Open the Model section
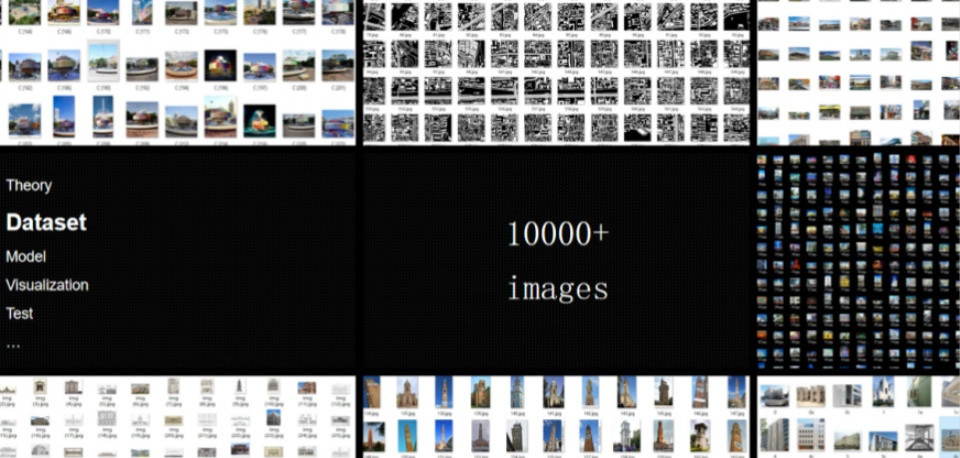The width and height of the screenshot is (960, 458). click(26, 256)
